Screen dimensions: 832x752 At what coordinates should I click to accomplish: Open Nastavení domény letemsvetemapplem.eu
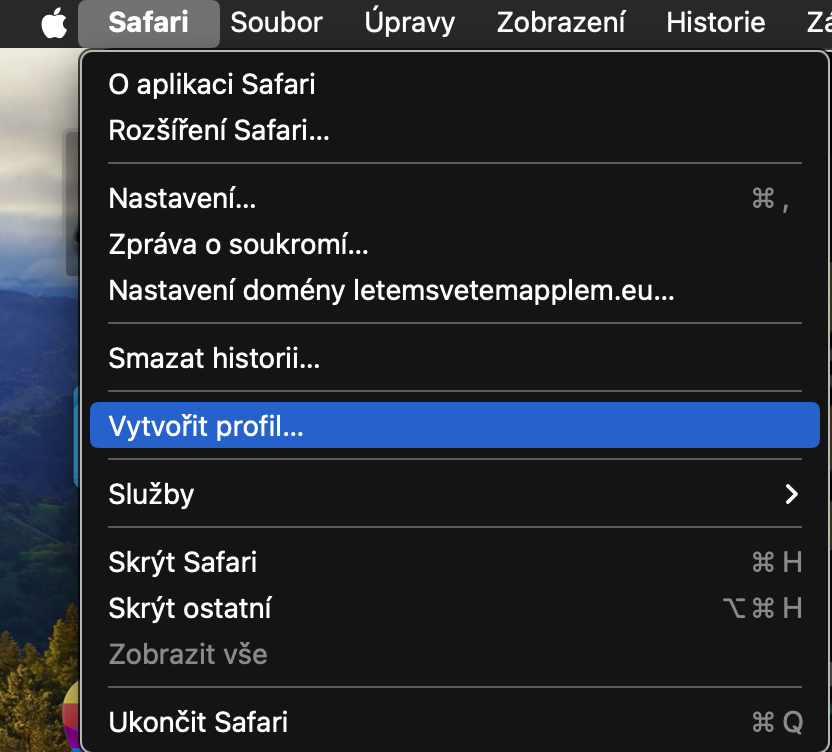391,291
